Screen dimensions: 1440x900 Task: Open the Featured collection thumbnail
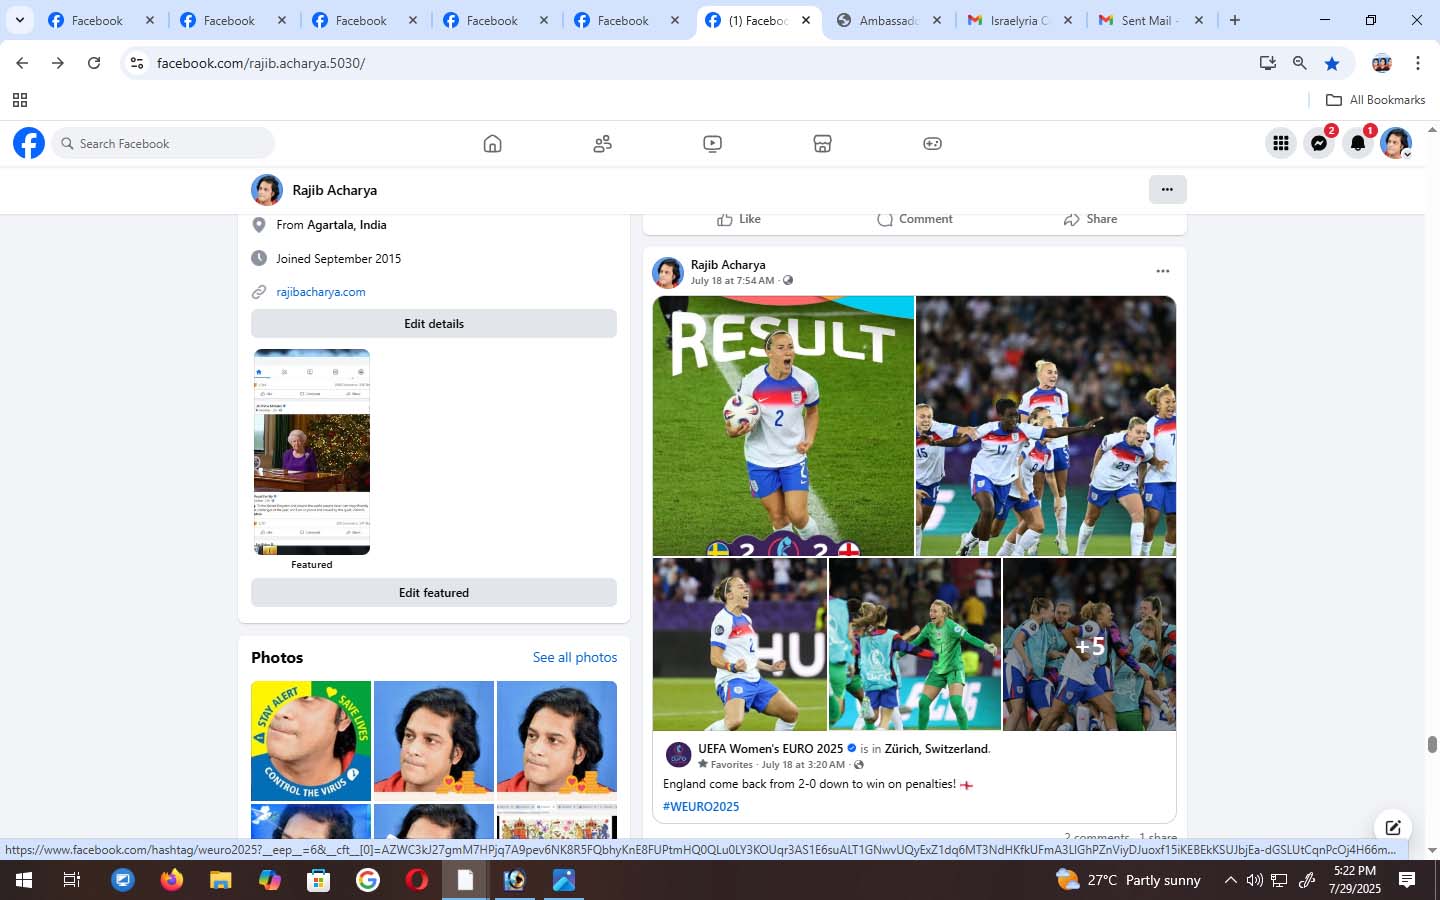click(x=312, y=452)
